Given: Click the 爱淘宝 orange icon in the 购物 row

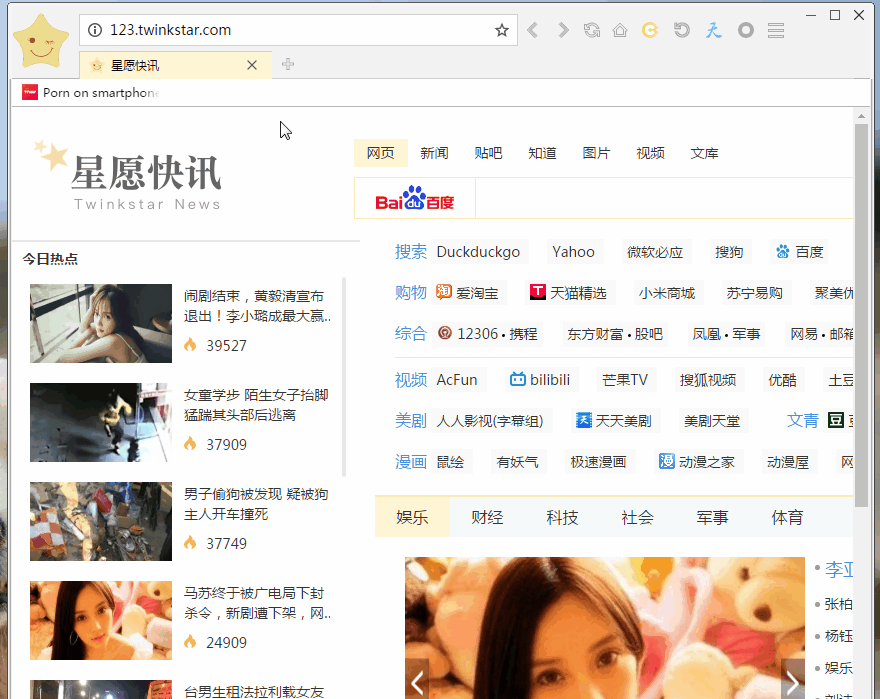Looking at the screenshot, I should point(443,292).
